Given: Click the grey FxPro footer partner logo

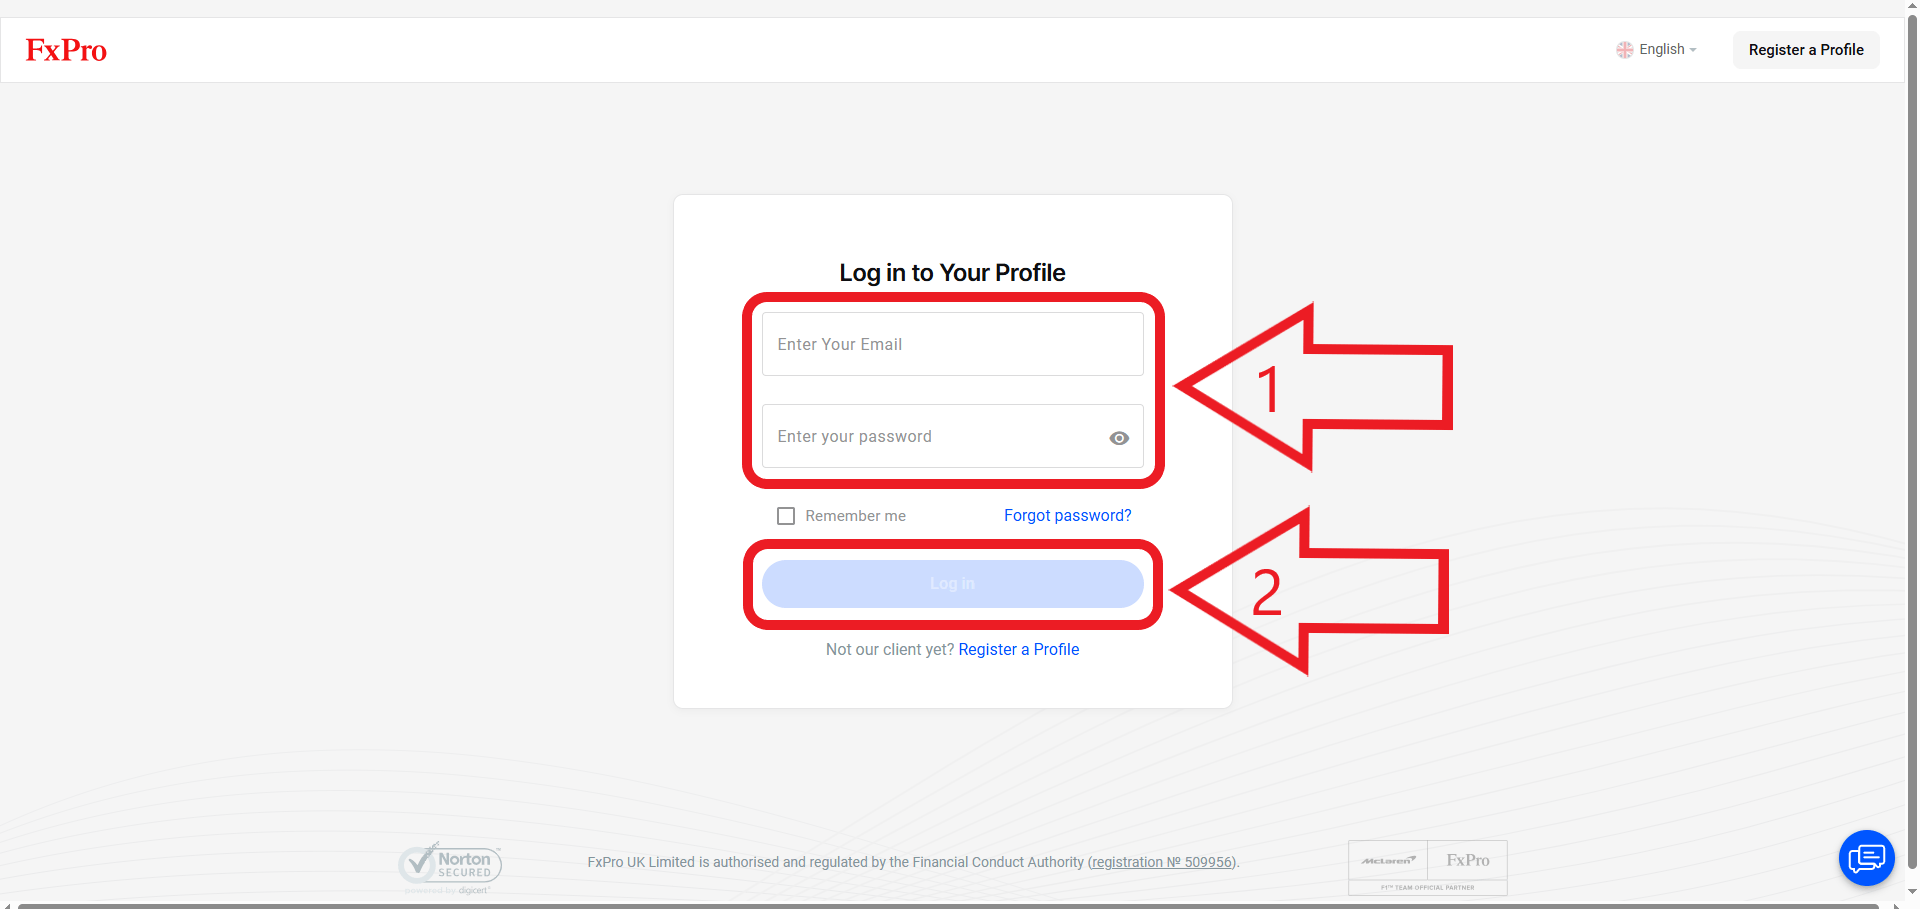Looking at the screenshot, I should [x=1467, y=860].
